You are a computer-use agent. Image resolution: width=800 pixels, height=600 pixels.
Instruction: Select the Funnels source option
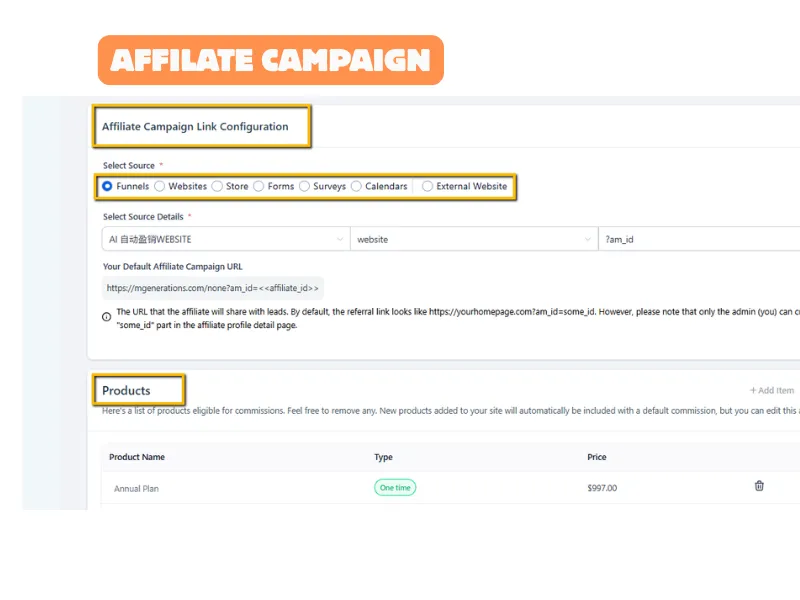[108, 186]
